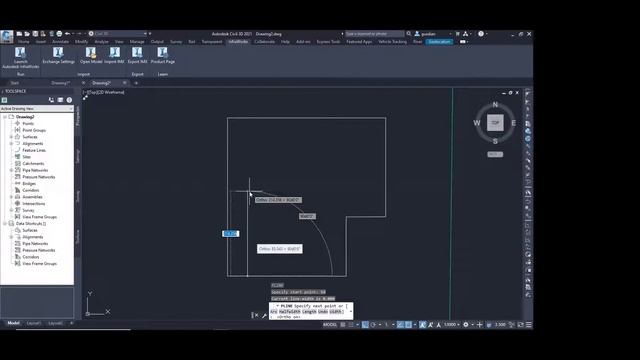640x360 pixels.
Task: Switch to Drawing1 document tab
Action: (60, 83)
